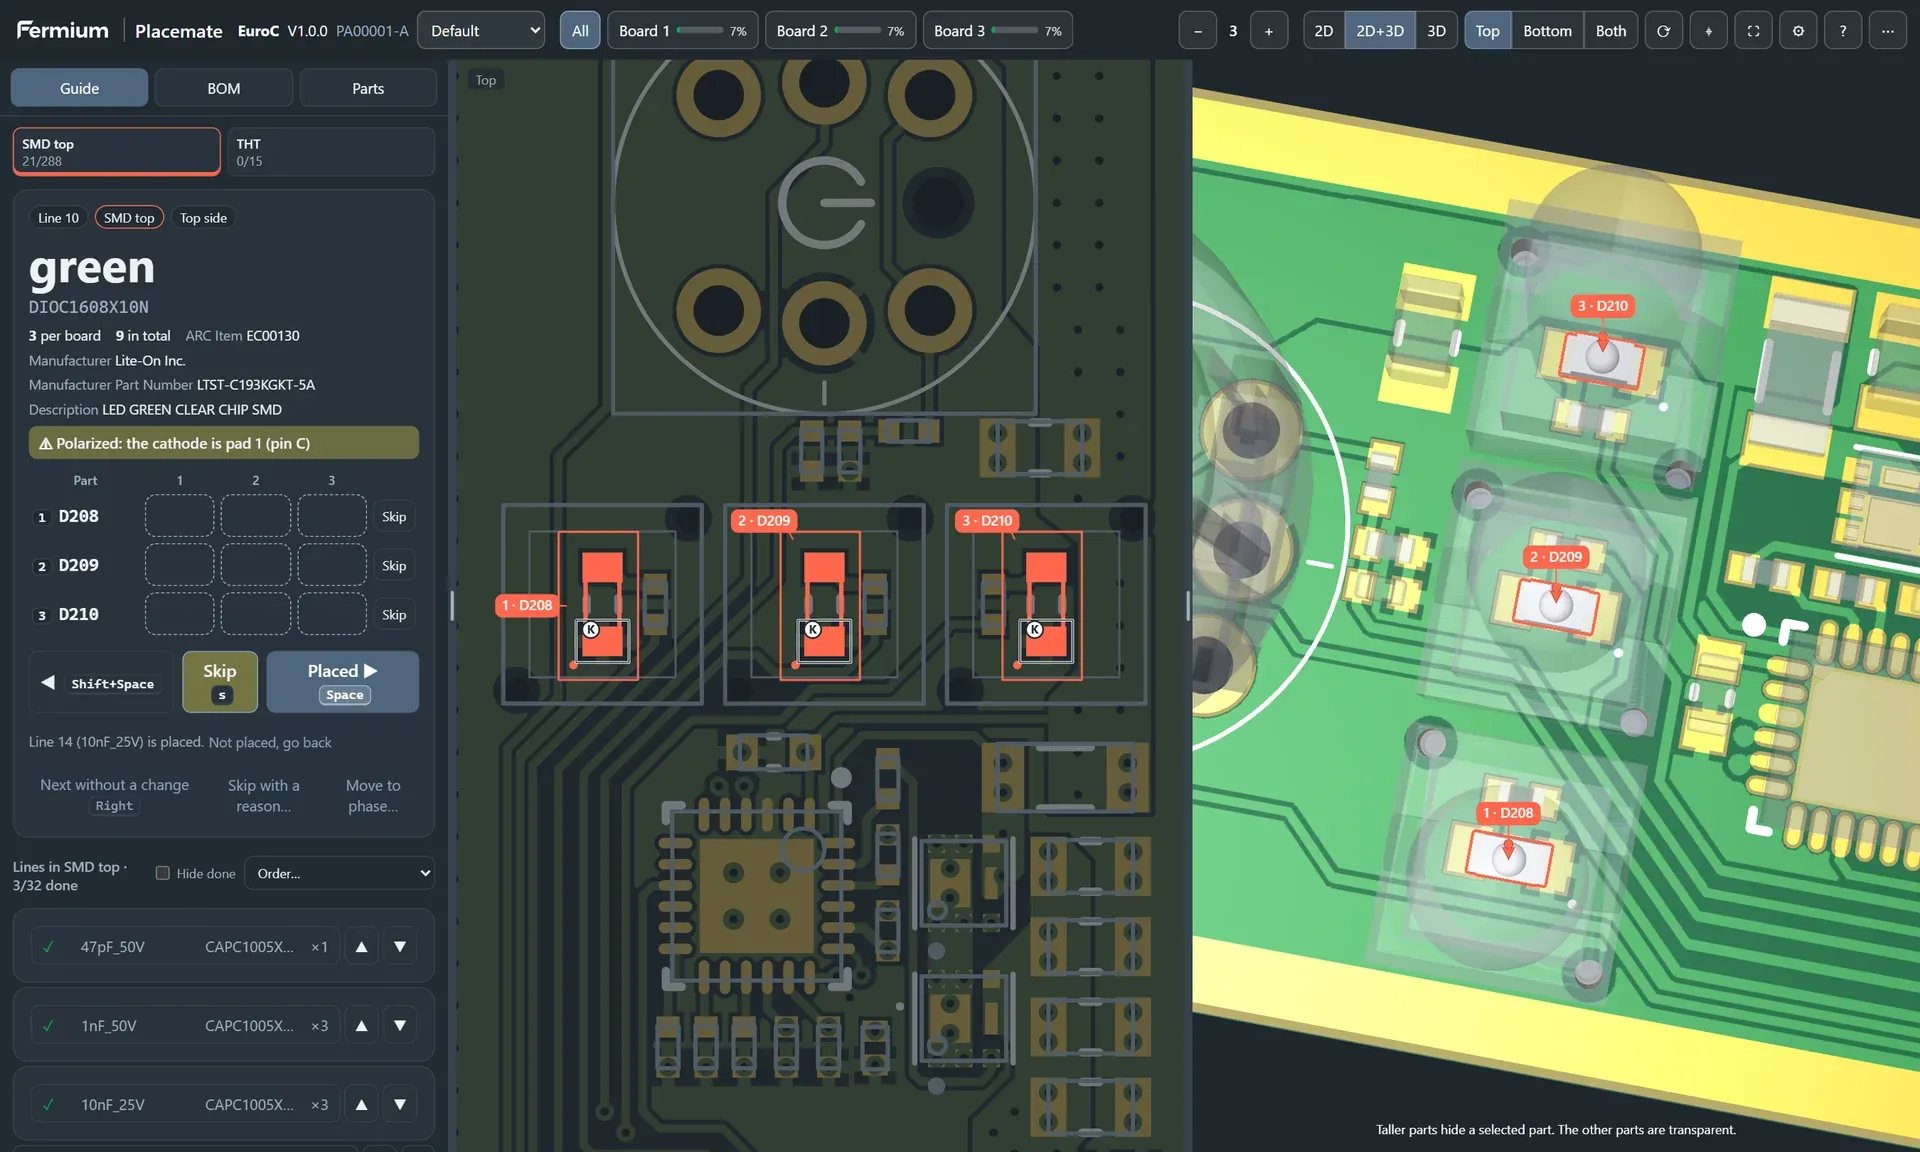Click the Top side tag

[x=203, y=218]
